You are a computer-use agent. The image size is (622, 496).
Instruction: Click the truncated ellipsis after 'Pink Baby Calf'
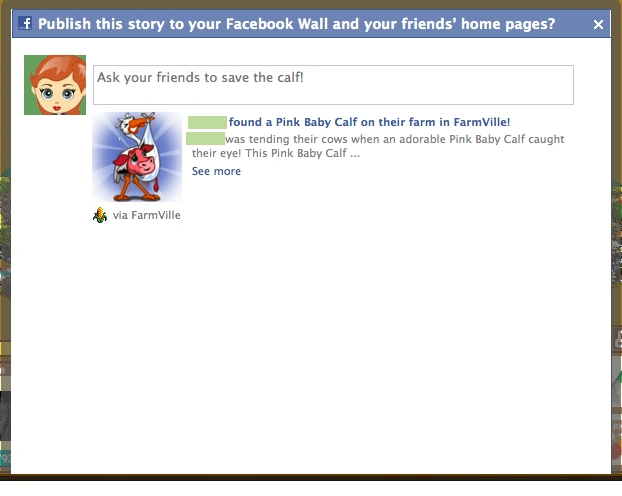pos(355,153)
